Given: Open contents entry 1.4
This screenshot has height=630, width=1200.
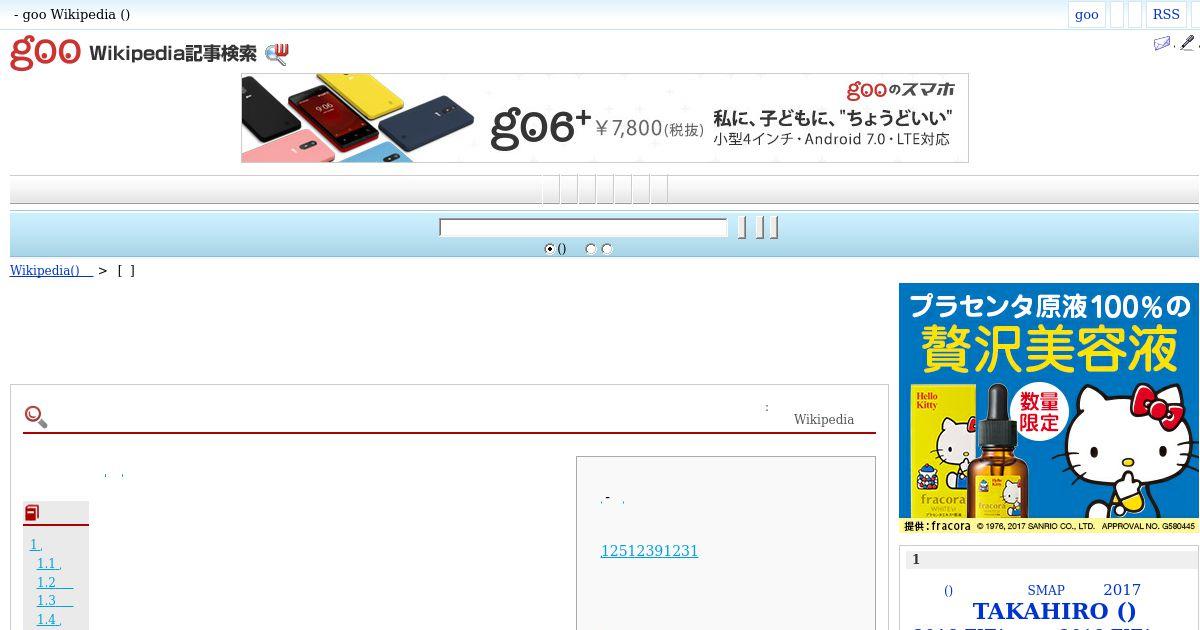Looking at the screenshot, I should pos(49,619).
